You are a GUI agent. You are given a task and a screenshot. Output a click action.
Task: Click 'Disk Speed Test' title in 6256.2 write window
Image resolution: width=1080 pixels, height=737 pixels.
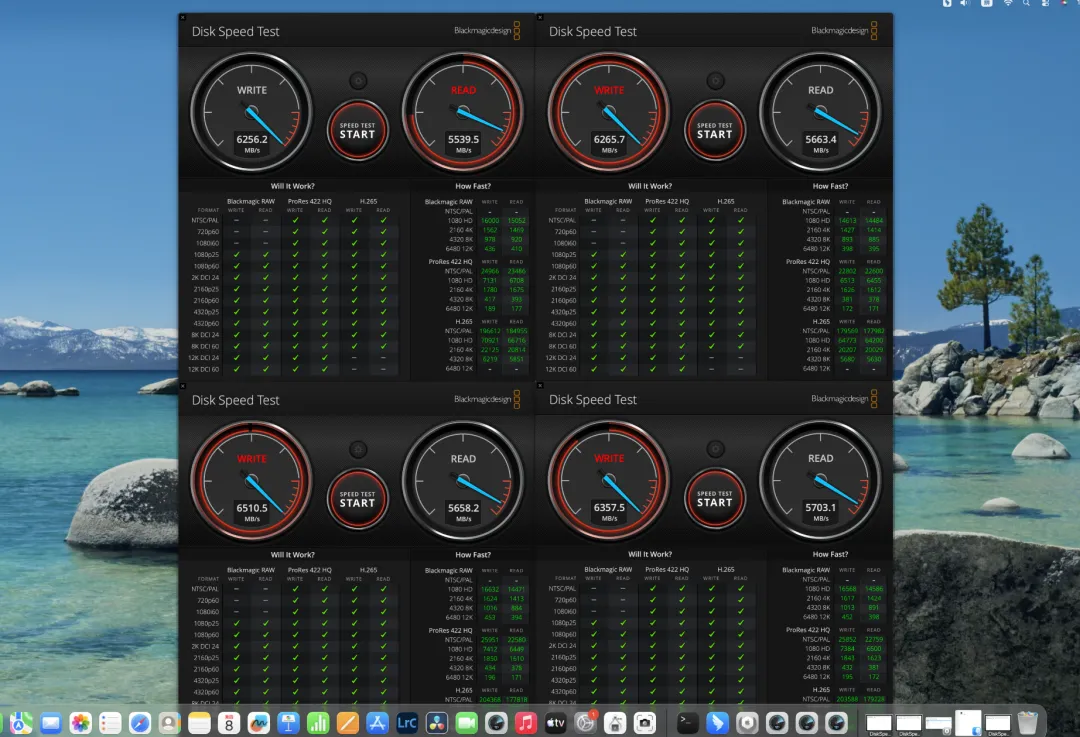pos(236,32)
